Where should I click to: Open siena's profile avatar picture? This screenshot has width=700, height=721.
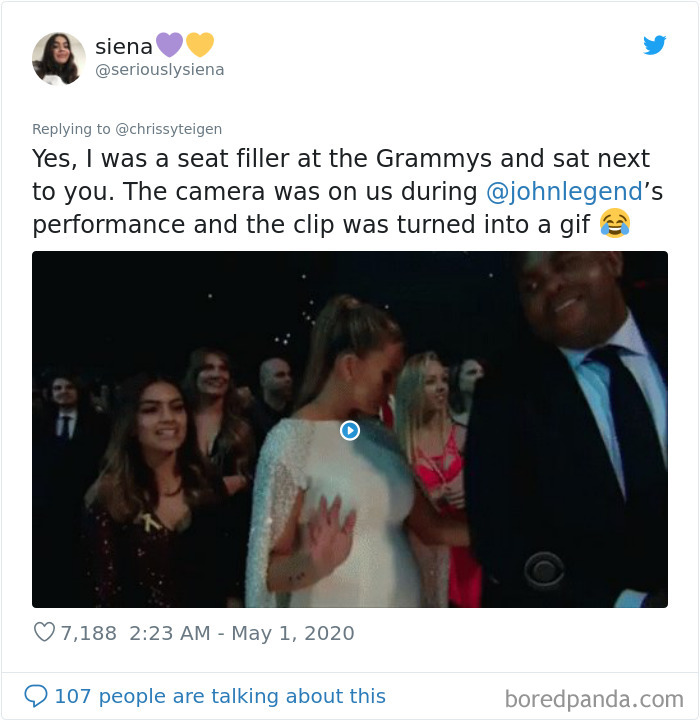click(x=59, y=58)
